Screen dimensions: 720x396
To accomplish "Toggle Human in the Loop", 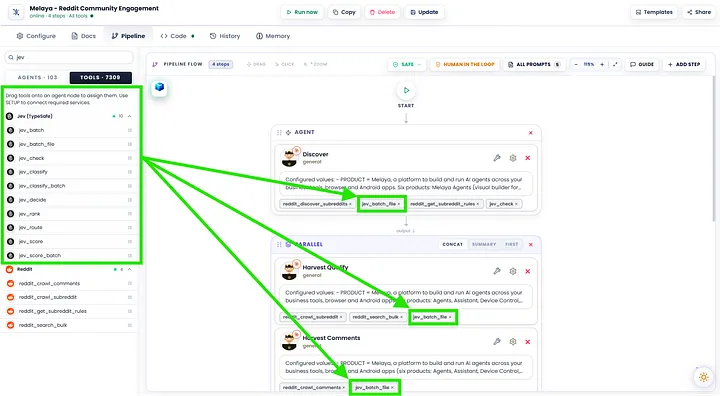I will [x=465, y=64].
